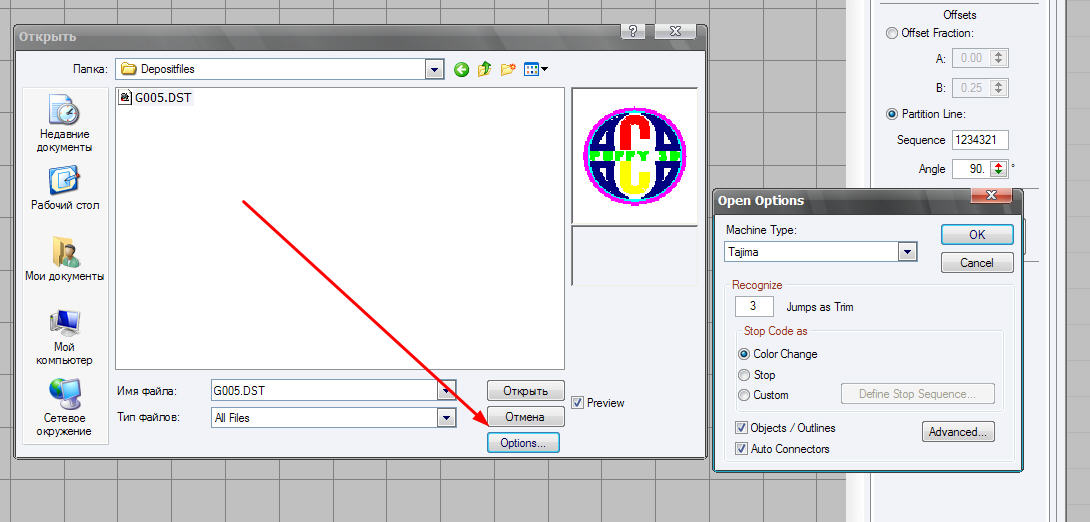
Task: Click the Jumps as Trim number field
Action: point(754,307)
